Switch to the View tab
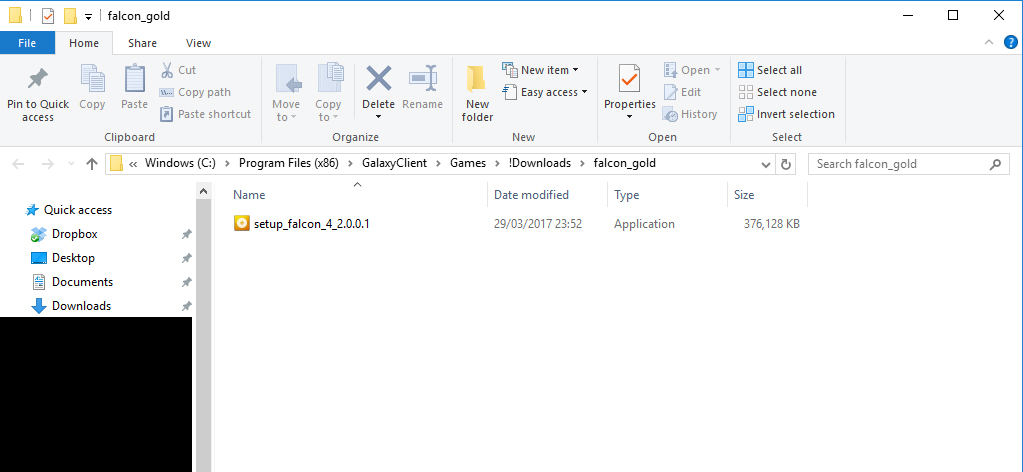Image resolution: width=1023 pixels, height=472 pixels. tap(198, 43)
